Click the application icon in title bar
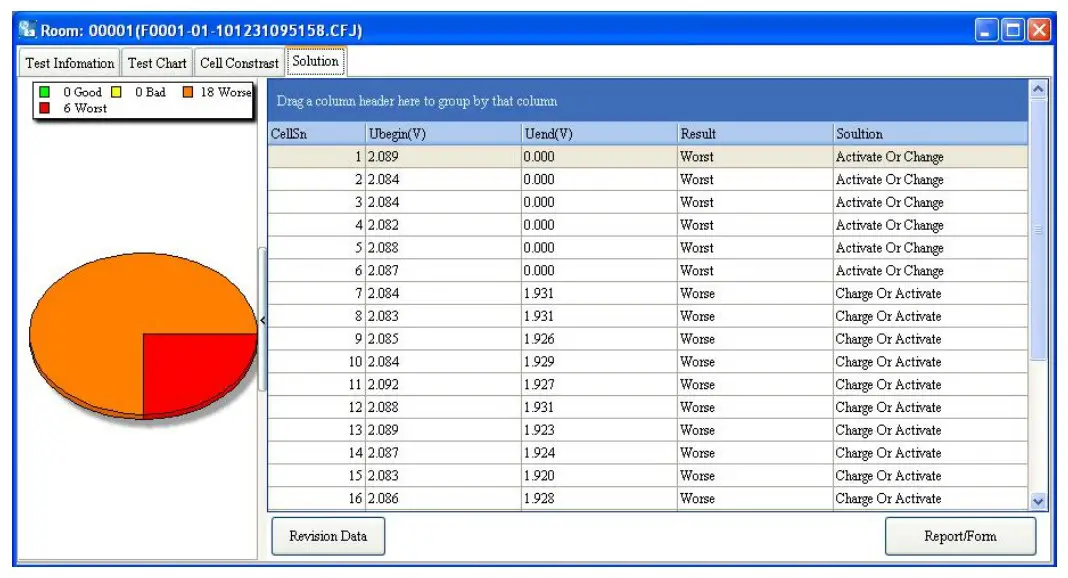 [x=28, y=30]
